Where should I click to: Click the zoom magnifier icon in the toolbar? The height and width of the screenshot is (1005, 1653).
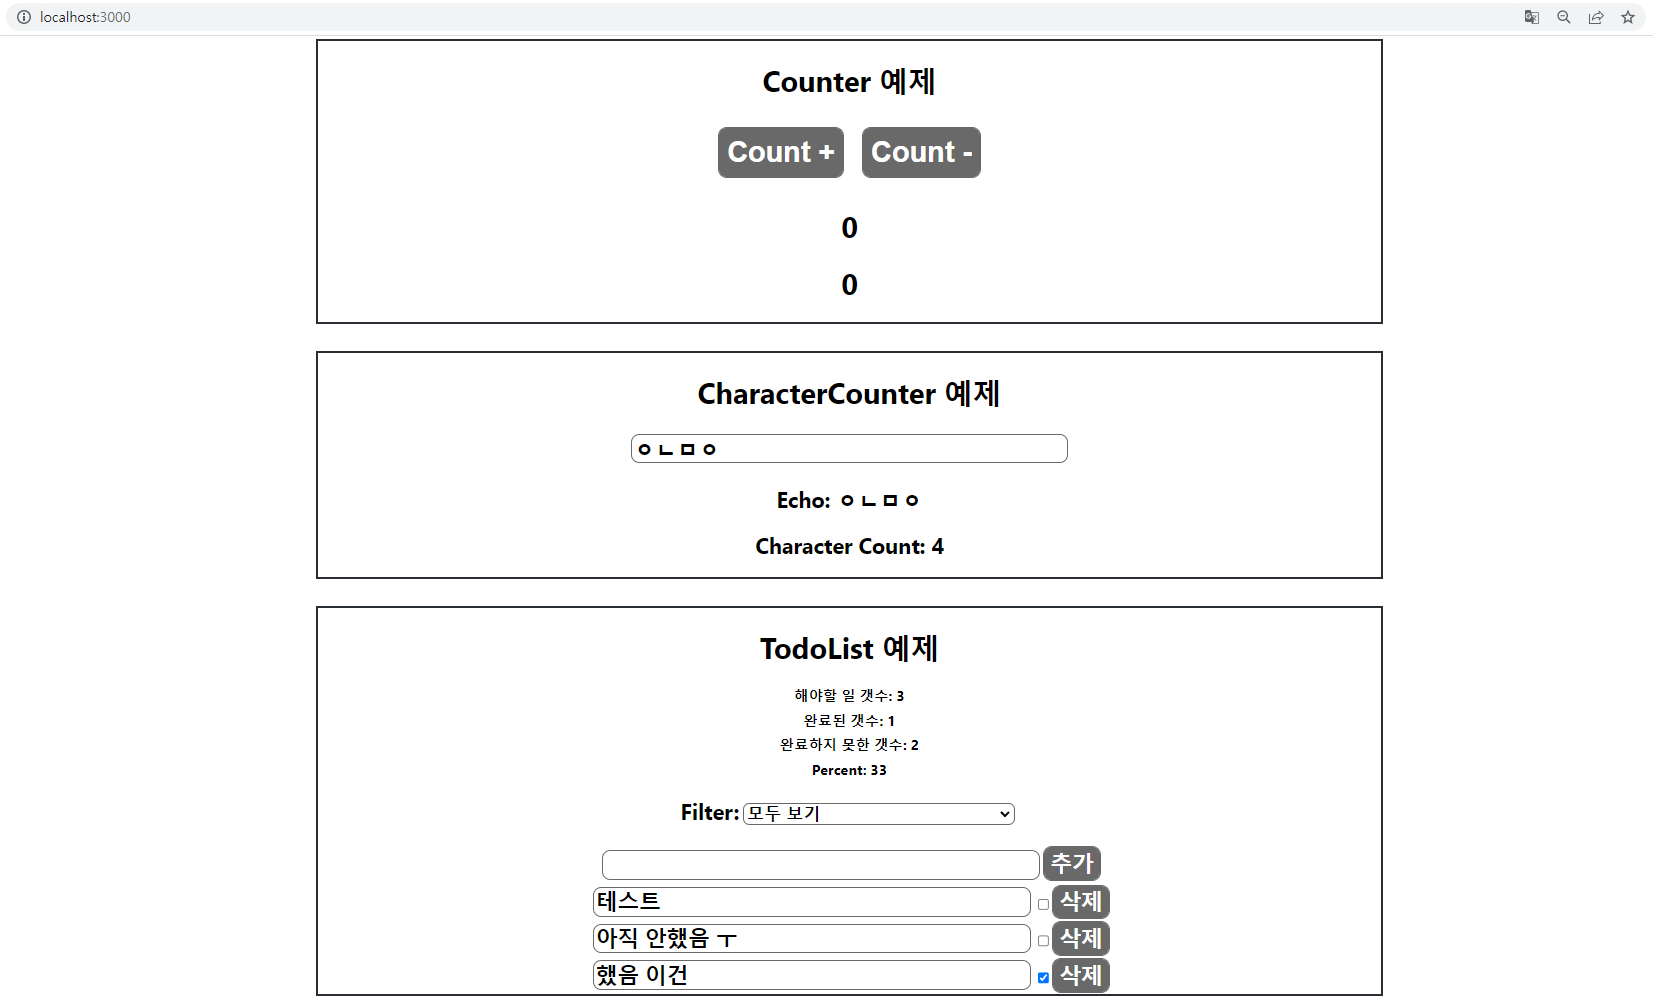click(1562, 17)
